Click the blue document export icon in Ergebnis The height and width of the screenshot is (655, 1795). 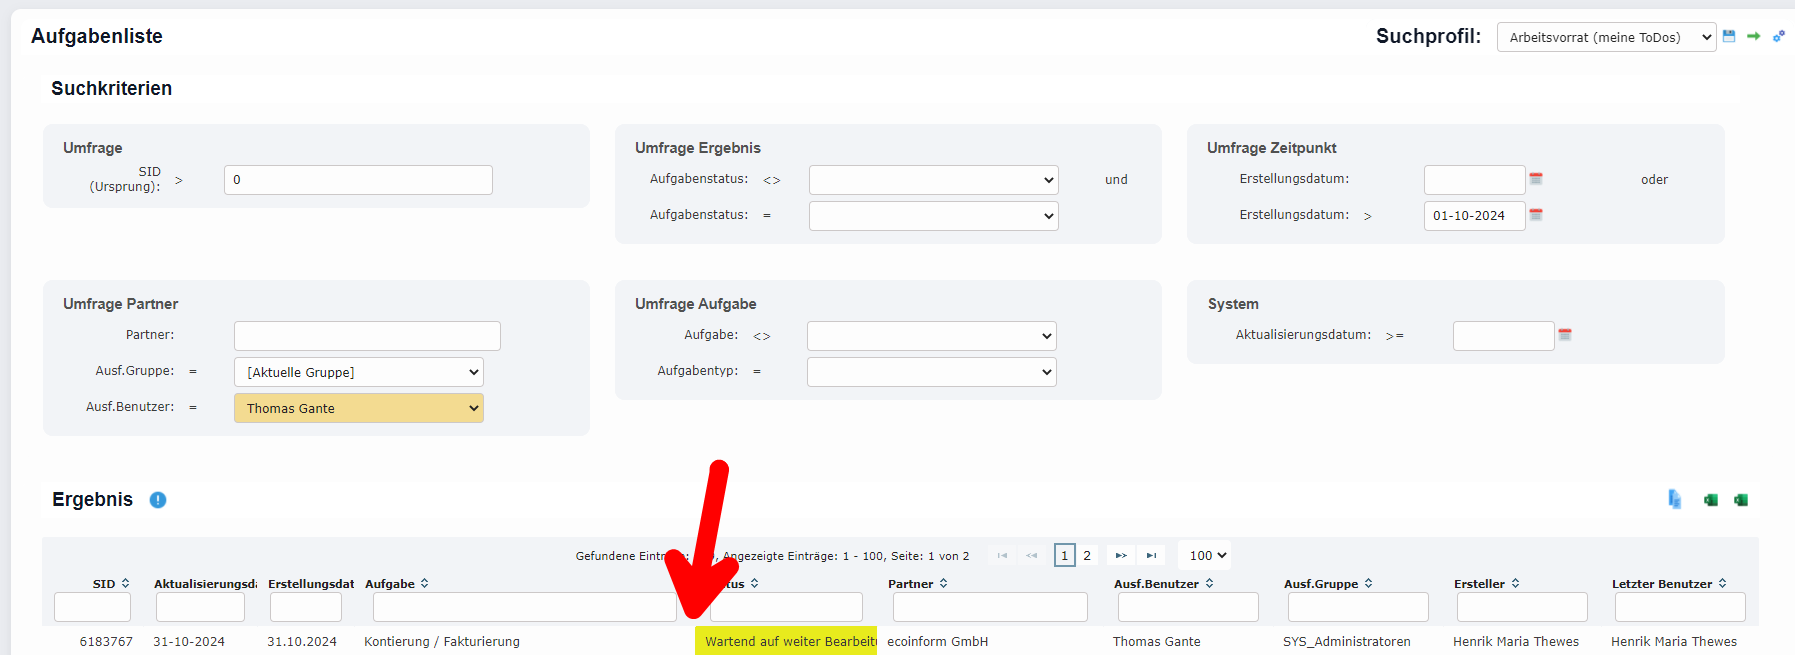pyautogui.click(x=1674, y=499)
